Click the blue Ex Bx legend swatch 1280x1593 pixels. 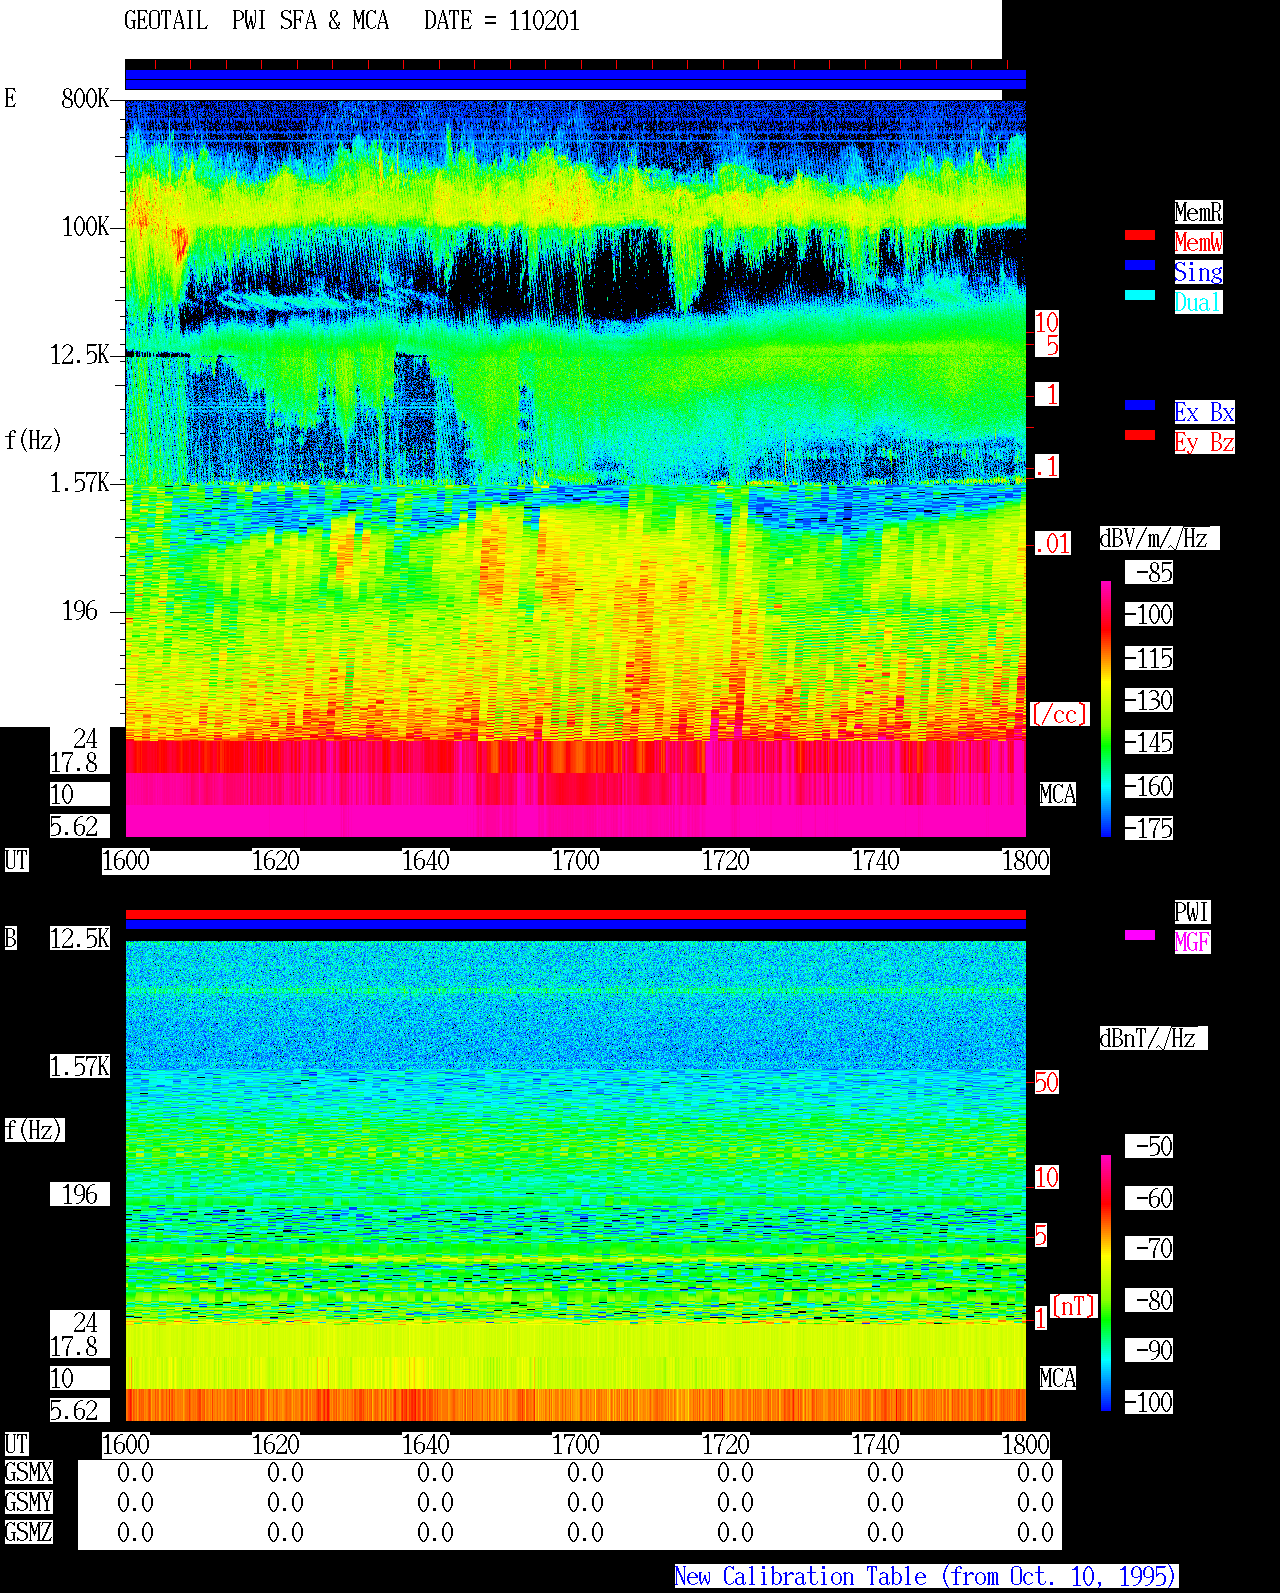click(1140, 405)
